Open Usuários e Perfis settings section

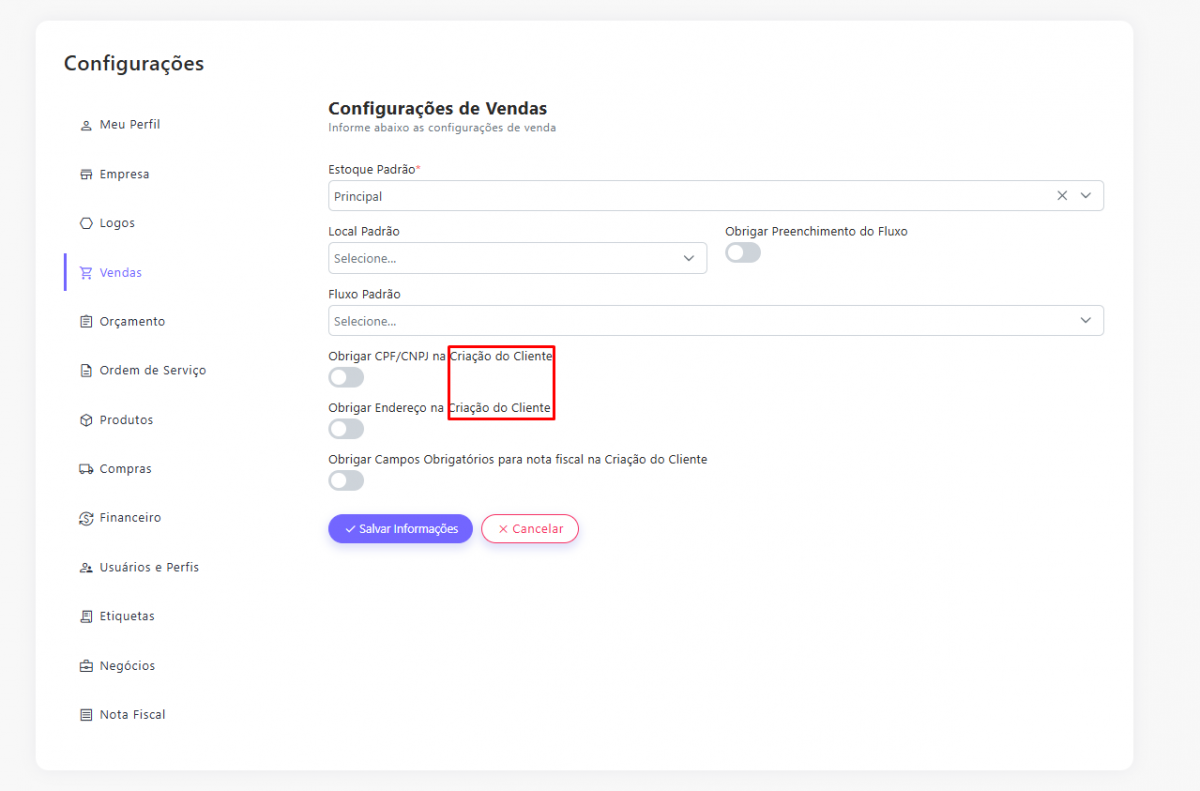(149, 567)
